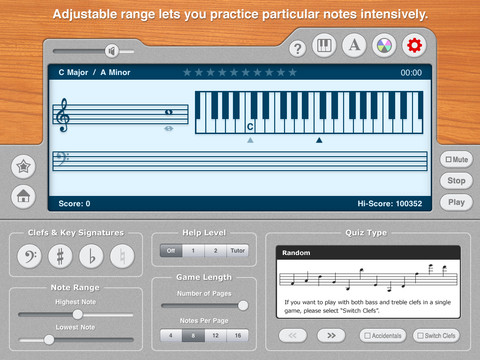Toggle the Mute checkbox
This screenshot has height=360, width=480.
(456, 159)
